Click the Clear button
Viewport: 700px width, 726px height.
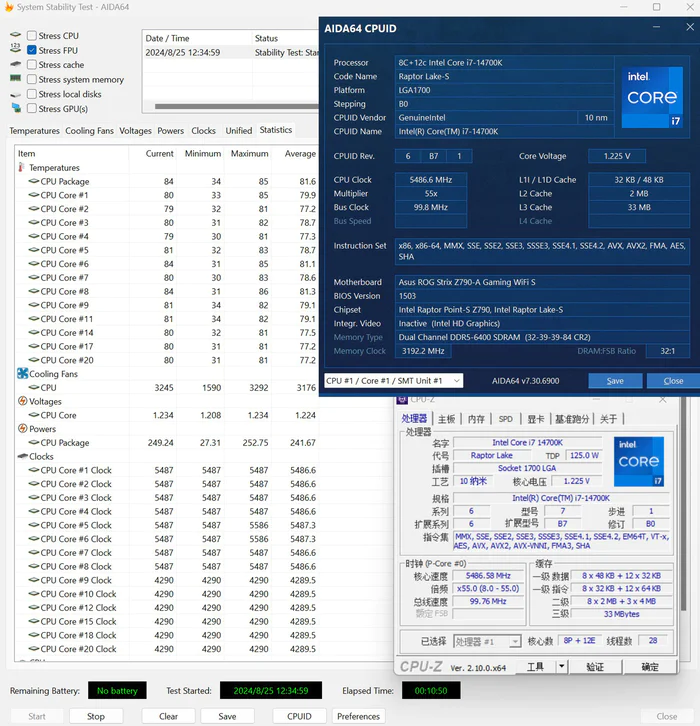click(169, 716)
